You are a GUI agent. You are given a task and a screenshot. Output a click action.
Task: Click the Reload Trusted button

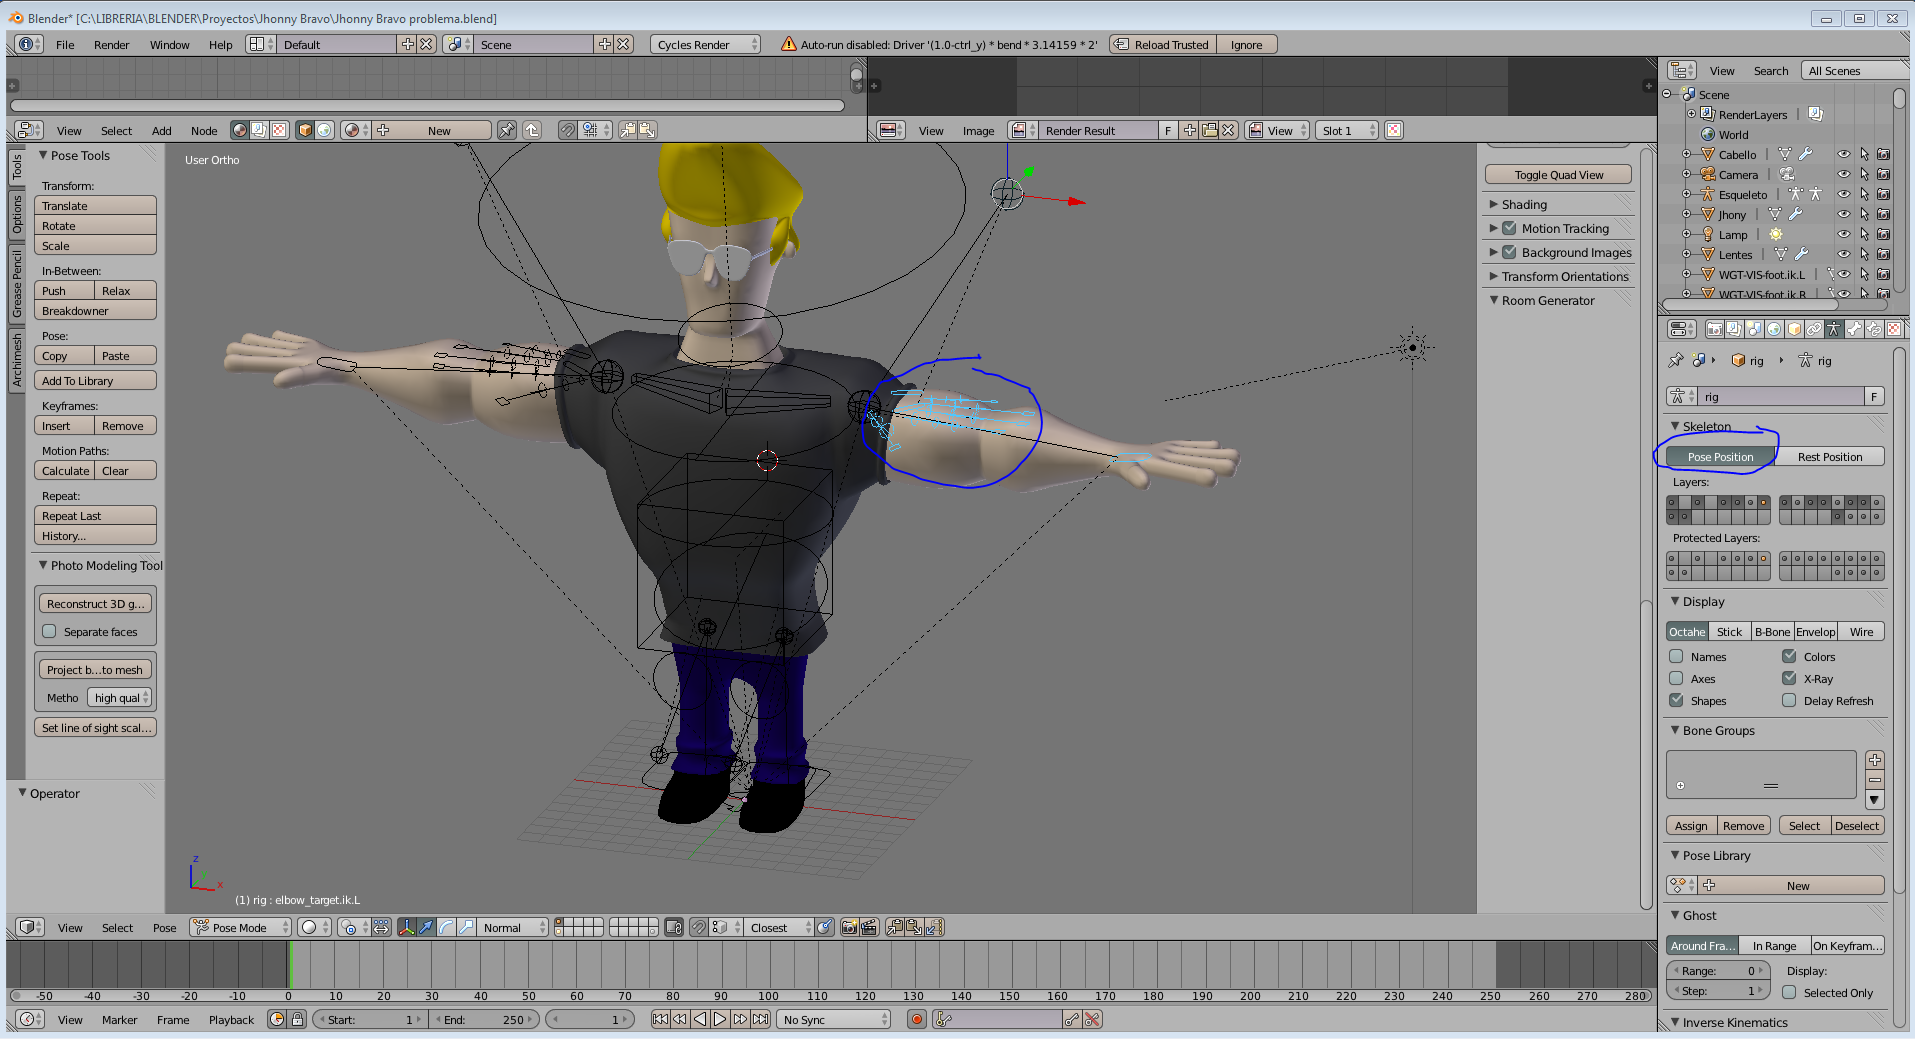coord(1162,44)
